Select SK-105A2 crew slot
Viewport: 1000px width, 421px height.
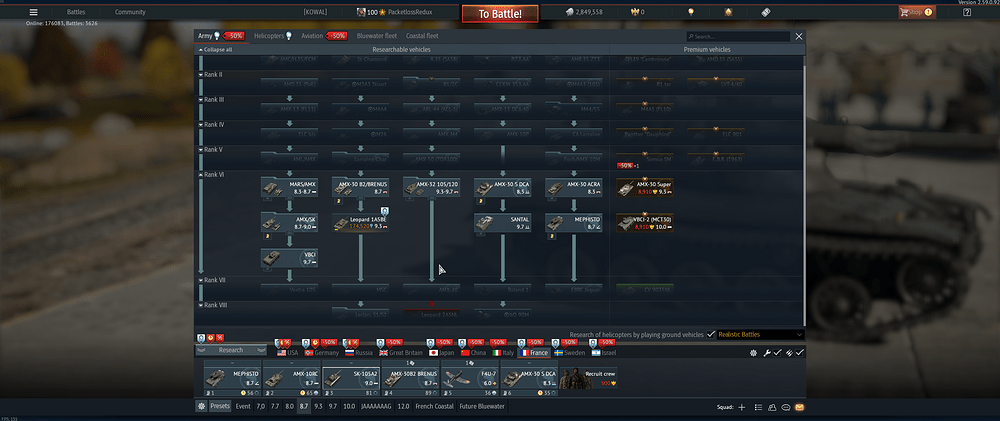[x=351, y=377]
